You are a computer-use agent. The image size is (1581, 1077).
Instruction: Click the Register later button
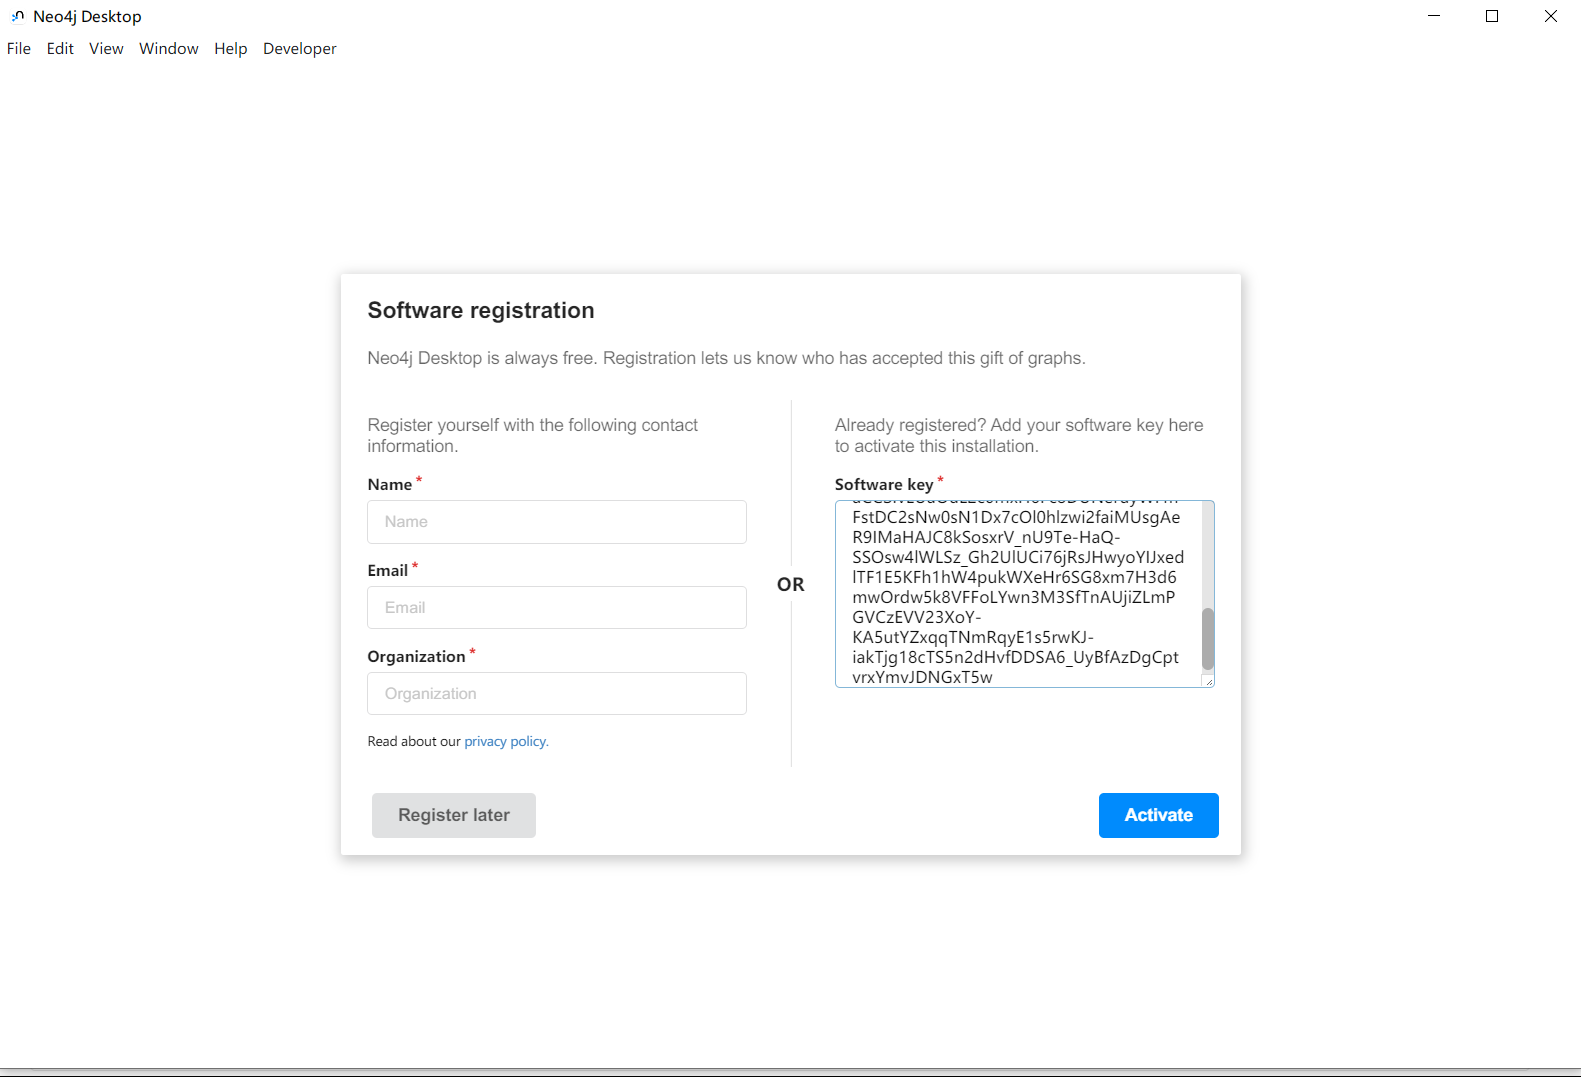(x=454, y=815)
